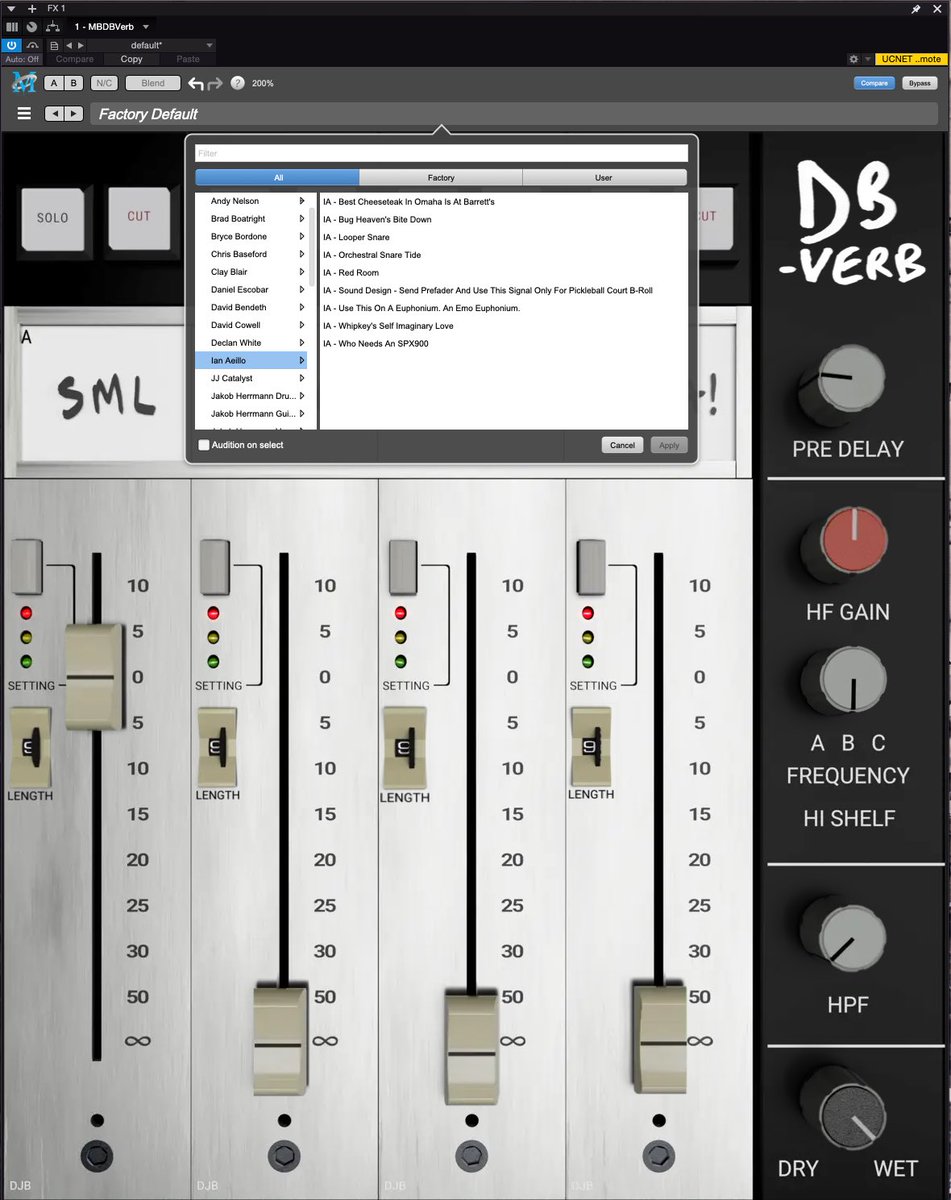
Task: Open the help question mark
Action: pos(237,83)
